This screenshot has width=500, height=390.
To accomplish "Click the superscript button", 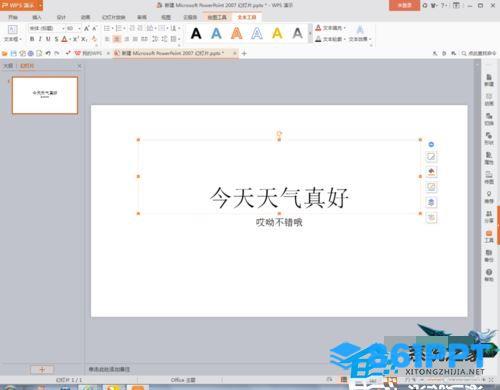I will [75, 39].
